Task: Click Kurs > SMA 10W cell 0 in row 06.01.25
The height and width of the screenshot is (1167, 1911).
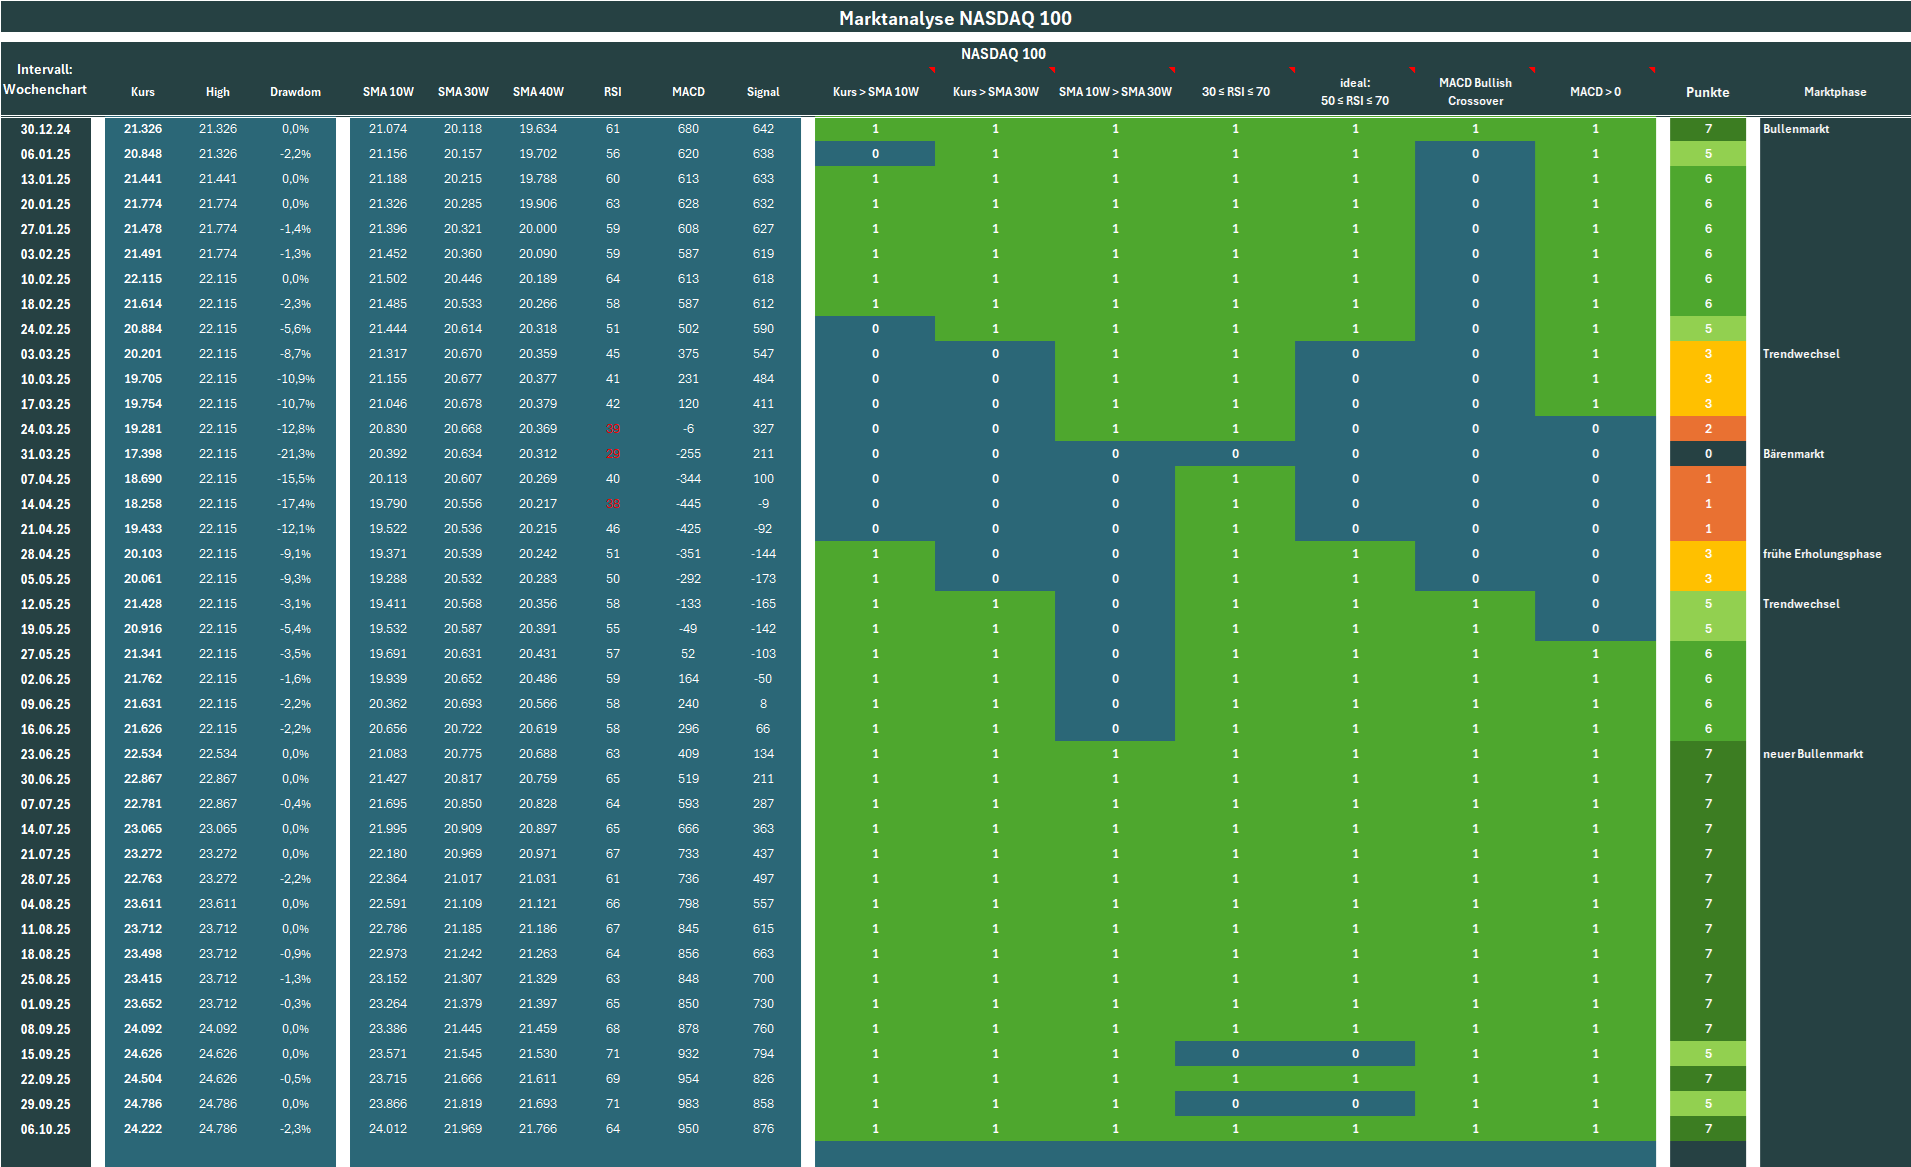Action: [875, 154]
